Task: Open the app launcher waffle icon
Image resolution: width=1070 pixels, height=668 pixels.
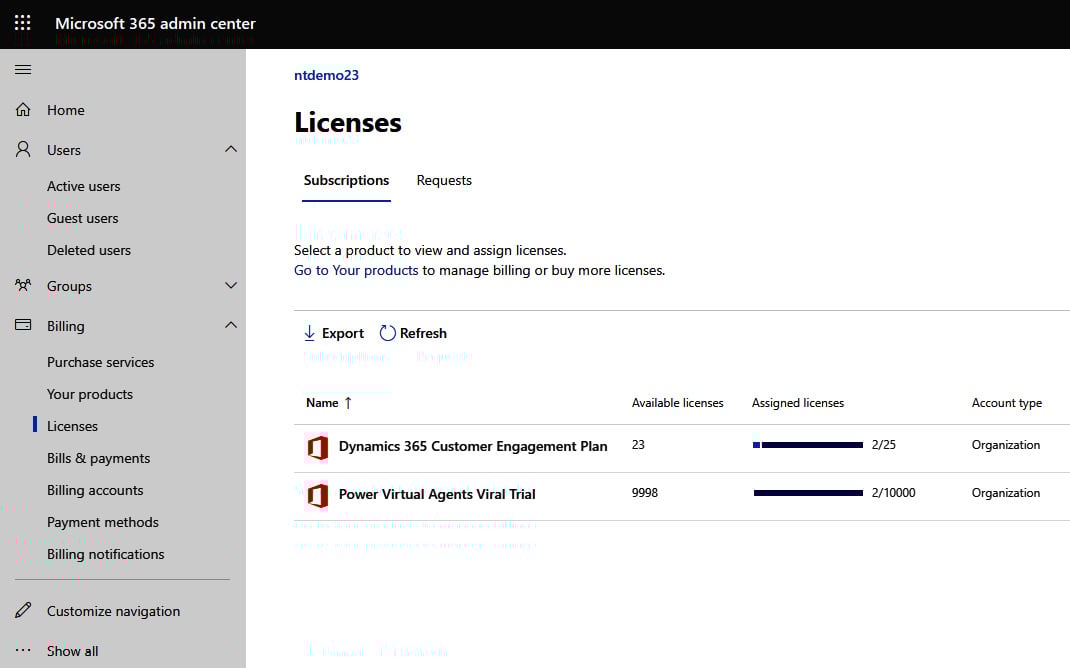Action: pyautogui.click(x=23, y=23)
